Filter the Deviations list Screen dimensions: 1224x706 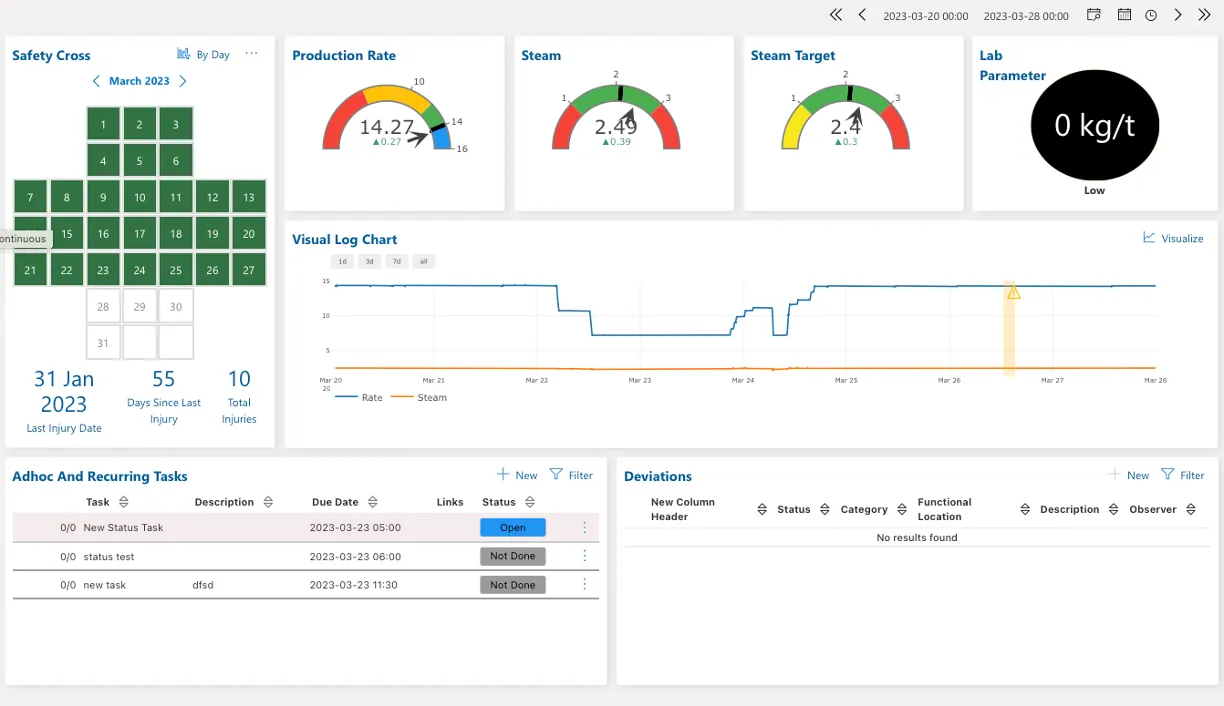(x=1182, y=475)
